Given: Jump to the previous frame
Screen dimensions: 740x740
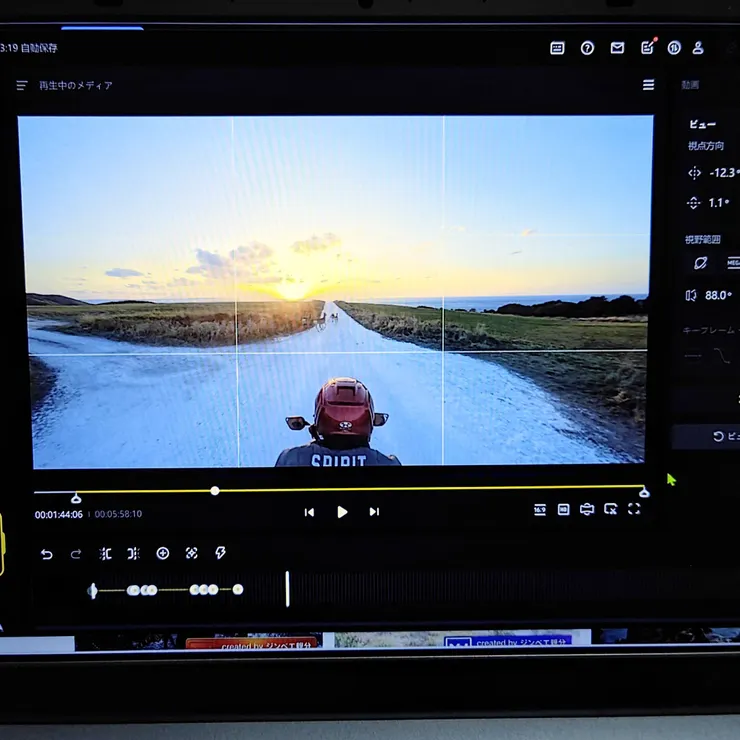Looking at the screenshot, I should 309,513.
